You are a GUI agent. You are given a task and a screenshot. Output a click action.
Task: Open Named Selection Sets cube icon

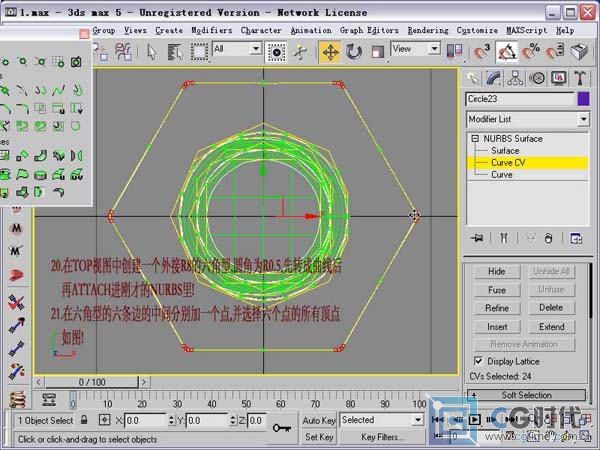[x=579, y=52]
